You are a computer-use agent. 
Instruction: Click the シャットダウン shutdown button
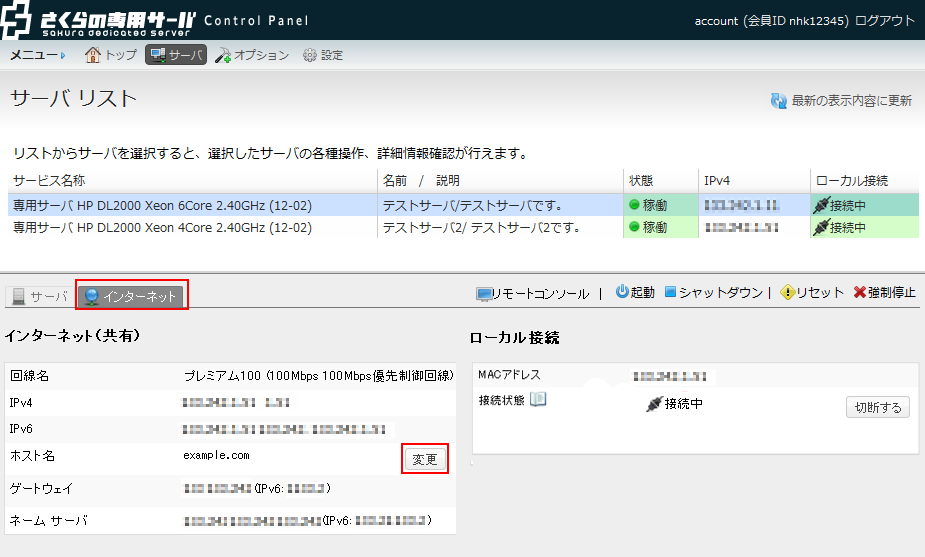click(x=713, y=293)
